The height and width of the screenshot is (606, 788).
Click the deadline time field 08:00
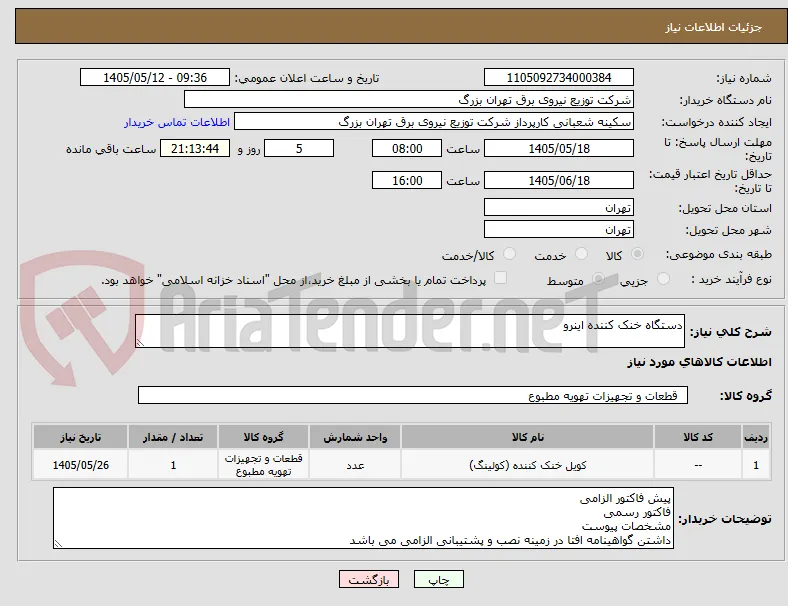[x=407, y=148]
